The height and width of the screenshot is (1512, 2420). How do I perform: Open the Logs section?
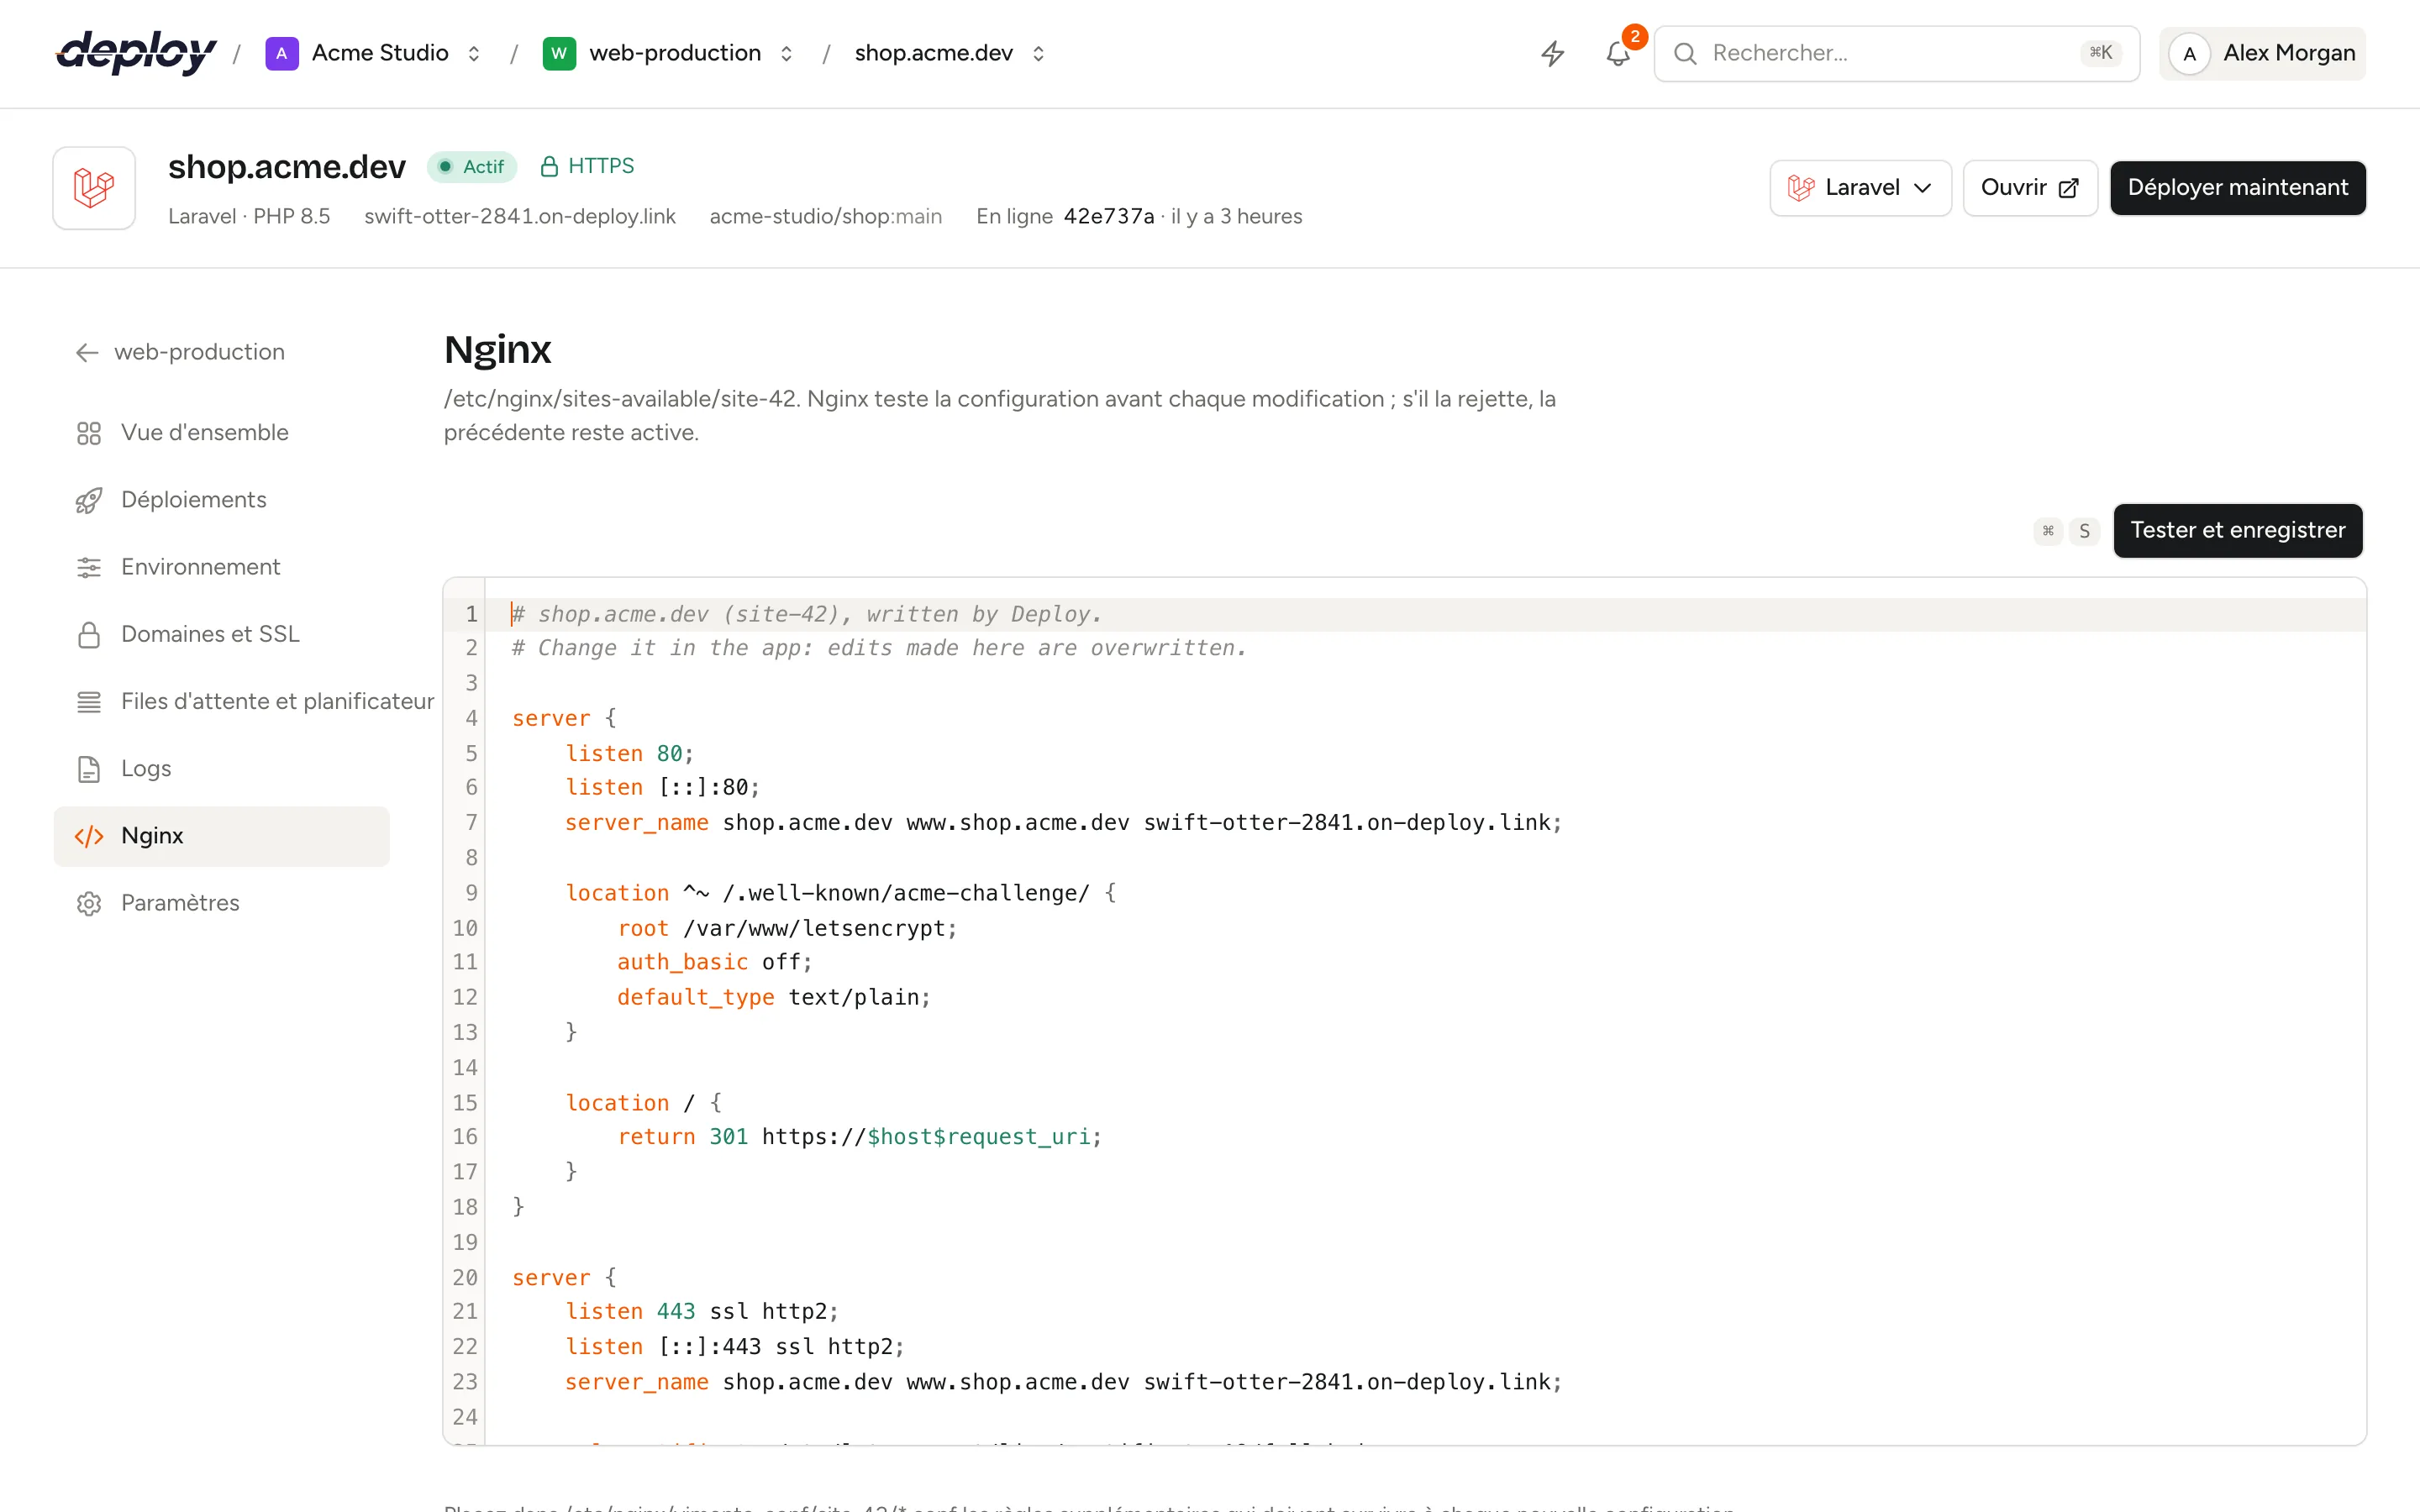[x=222, y=769]
